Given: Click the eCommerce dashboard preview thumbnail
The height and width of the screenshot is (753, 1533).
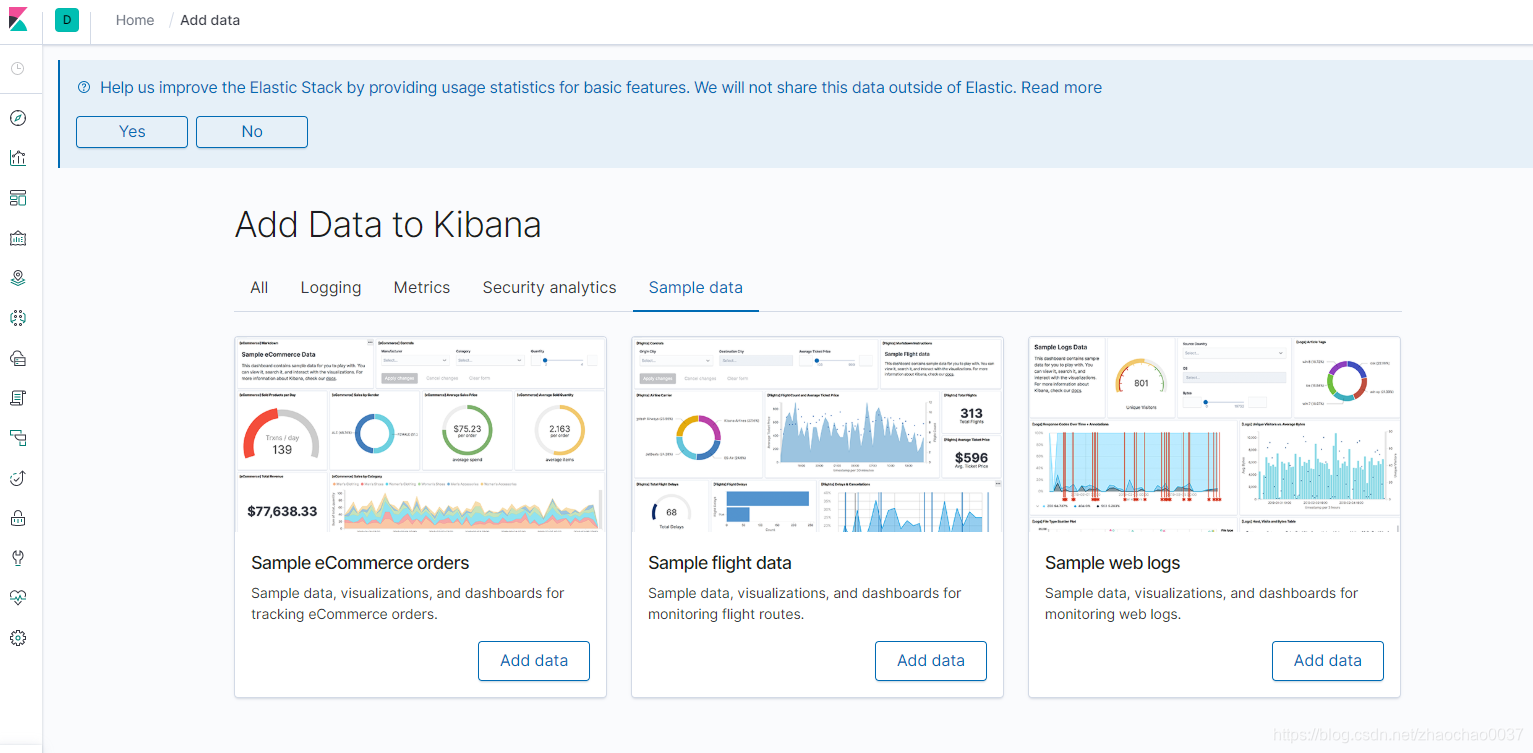Looking at the screenshot, I should point(421,434).
